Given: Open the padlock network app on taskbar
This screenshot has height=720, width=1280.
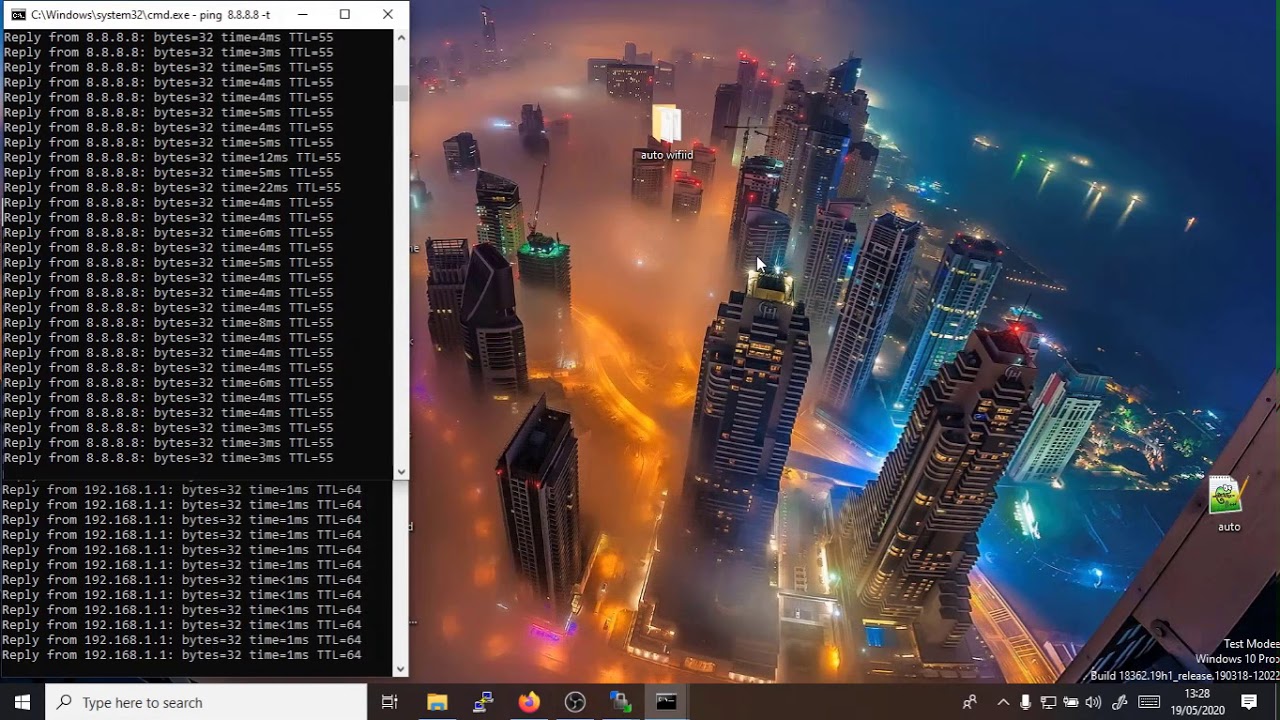Looking at the screenshot, I should pos(621,702).
